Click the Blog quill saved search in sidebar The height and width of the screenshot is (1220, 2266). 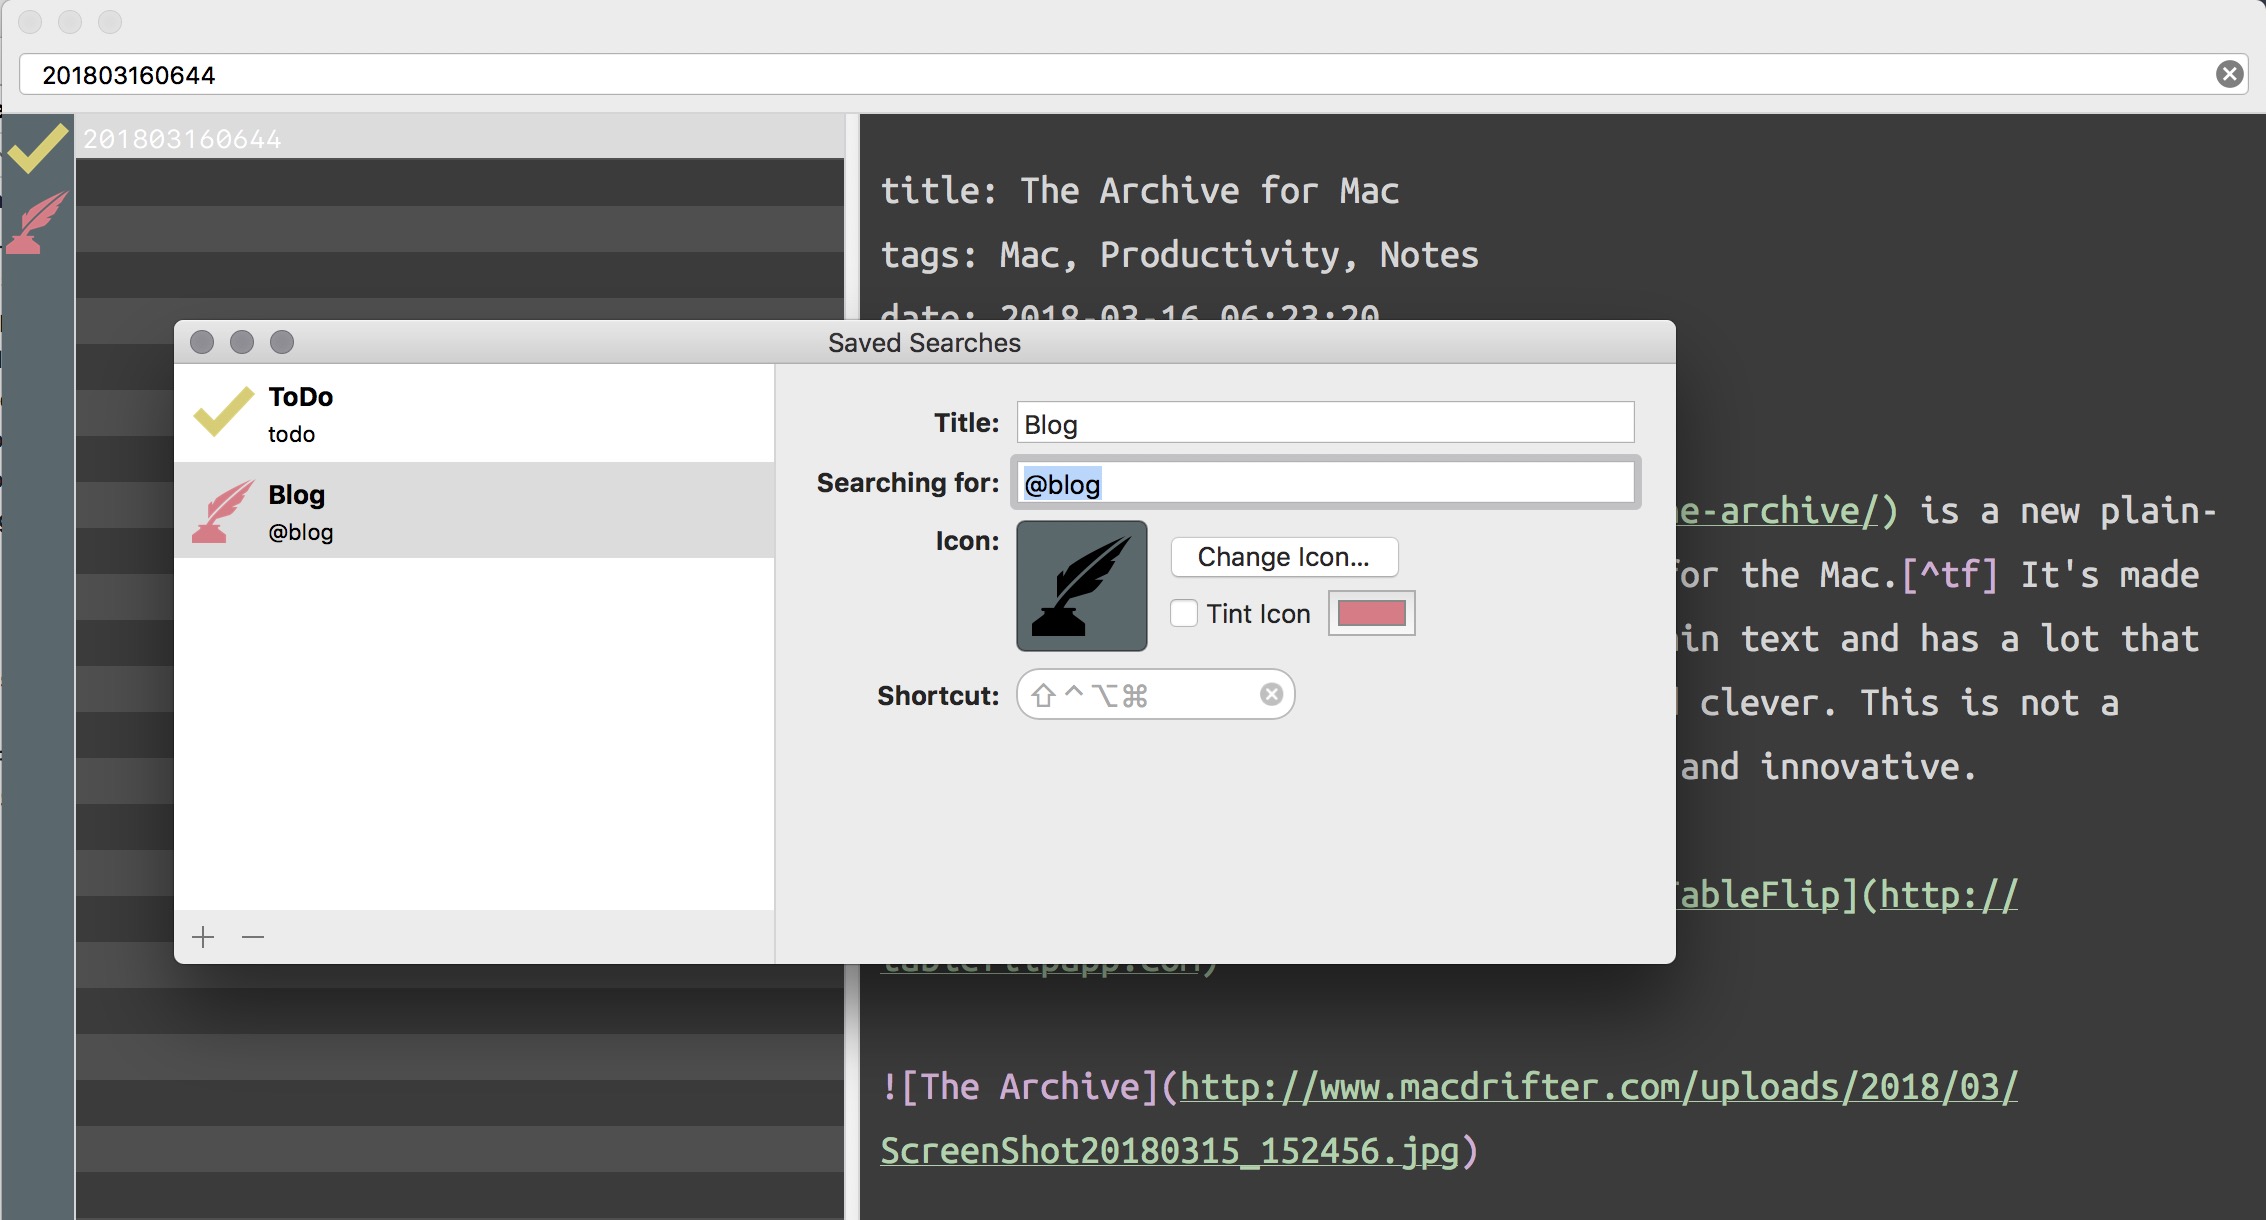pyautogui.click(x=37, y=222)
